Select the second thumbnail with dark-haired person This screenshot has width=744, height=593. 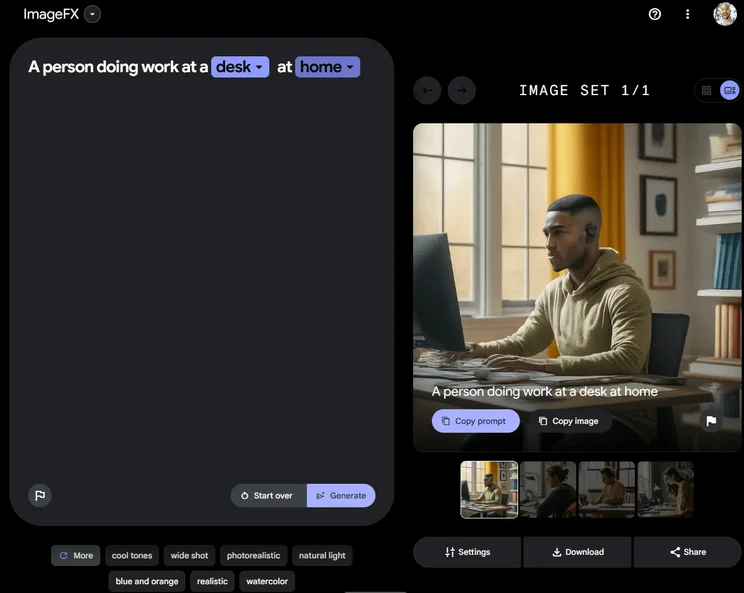pyautogui.click(x=548, y=490)
